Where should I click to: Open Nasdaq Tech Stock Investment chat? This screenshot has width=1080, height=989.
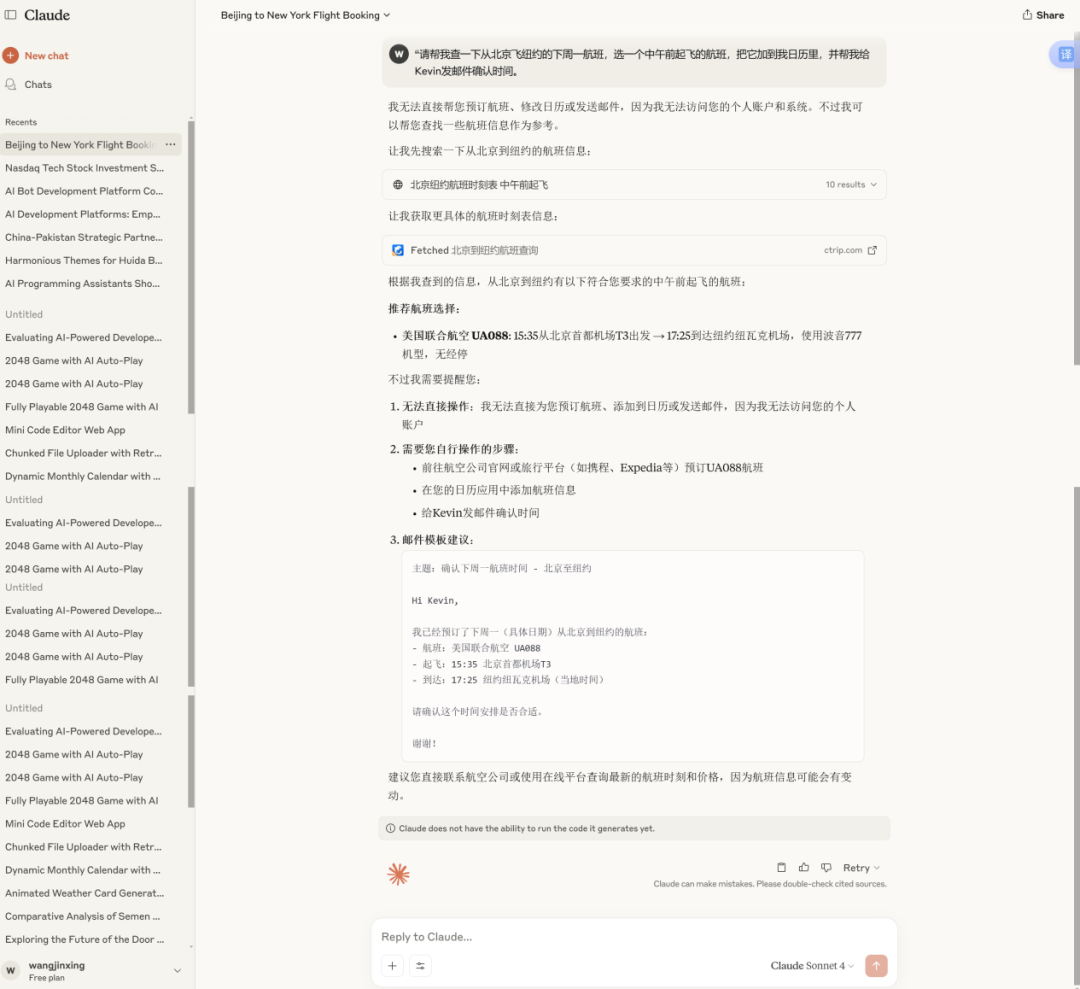pyautogui.click(x=85, y=168)
